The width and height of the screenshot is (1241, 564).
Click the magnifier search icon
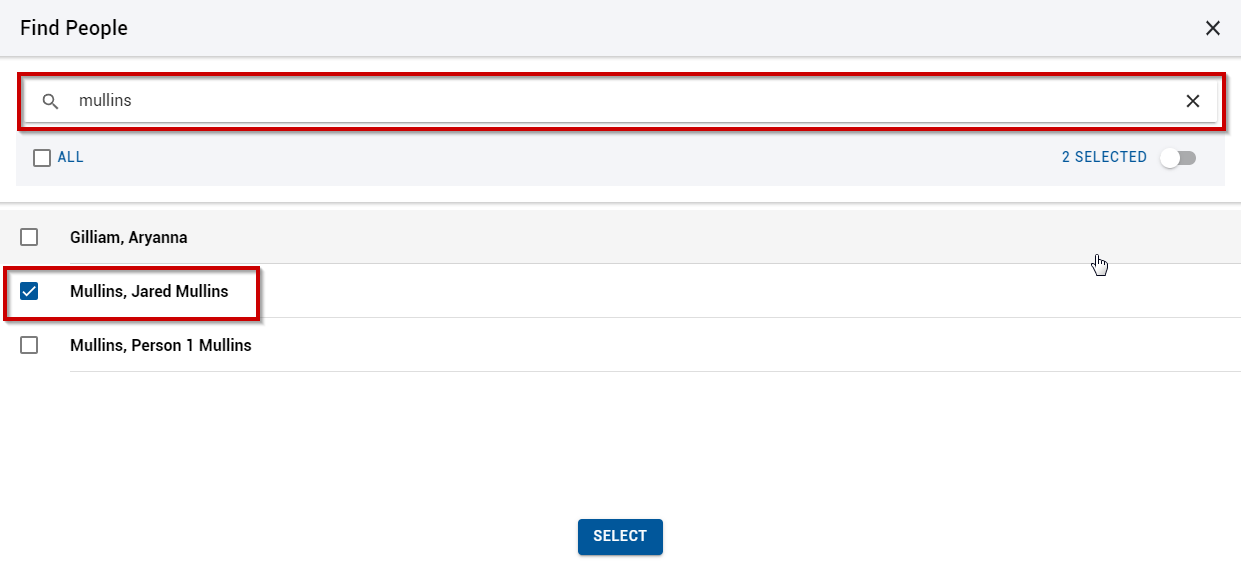pos(50,101)
